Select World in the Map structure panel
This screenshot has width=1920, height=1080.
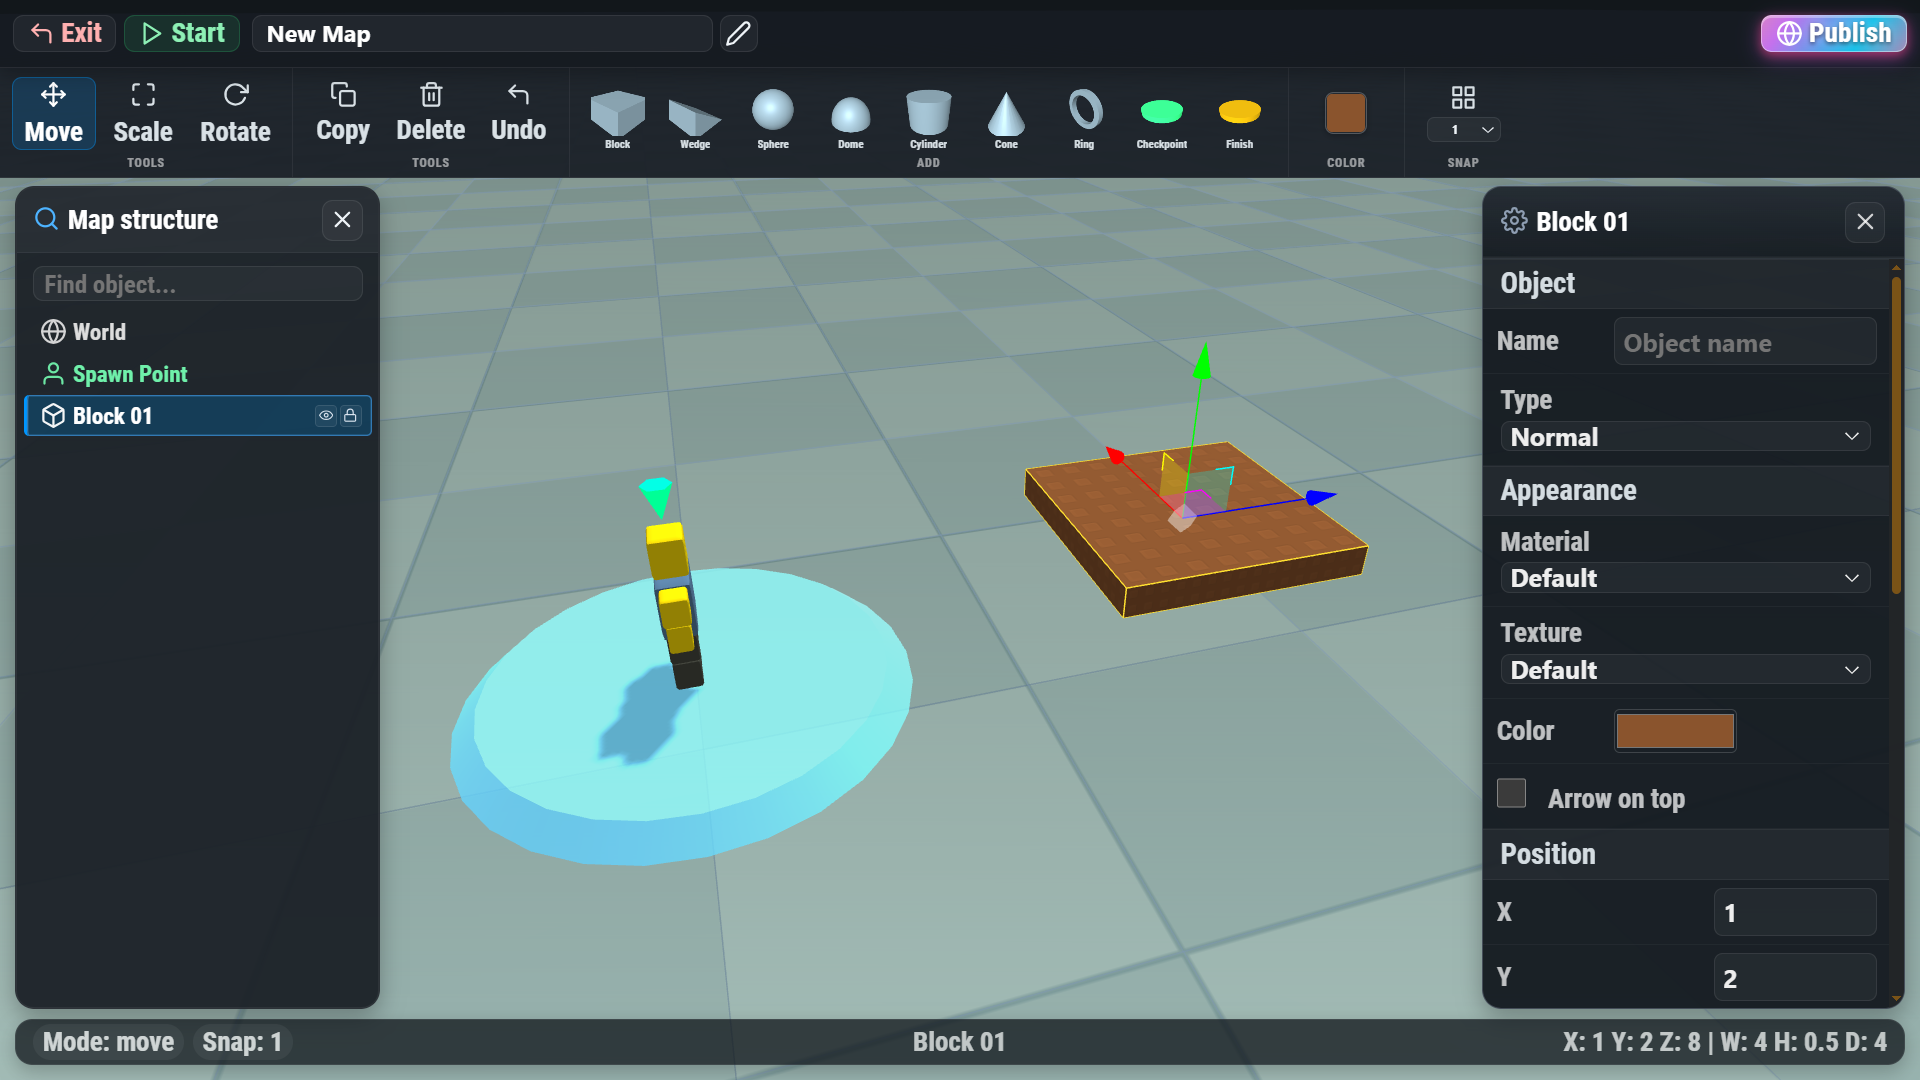click(99, 332)
